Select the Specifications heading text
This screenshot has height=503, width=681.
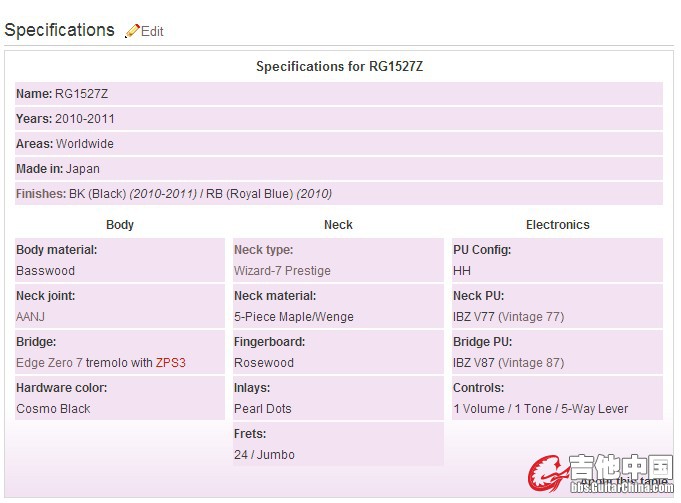click(60, 30)
